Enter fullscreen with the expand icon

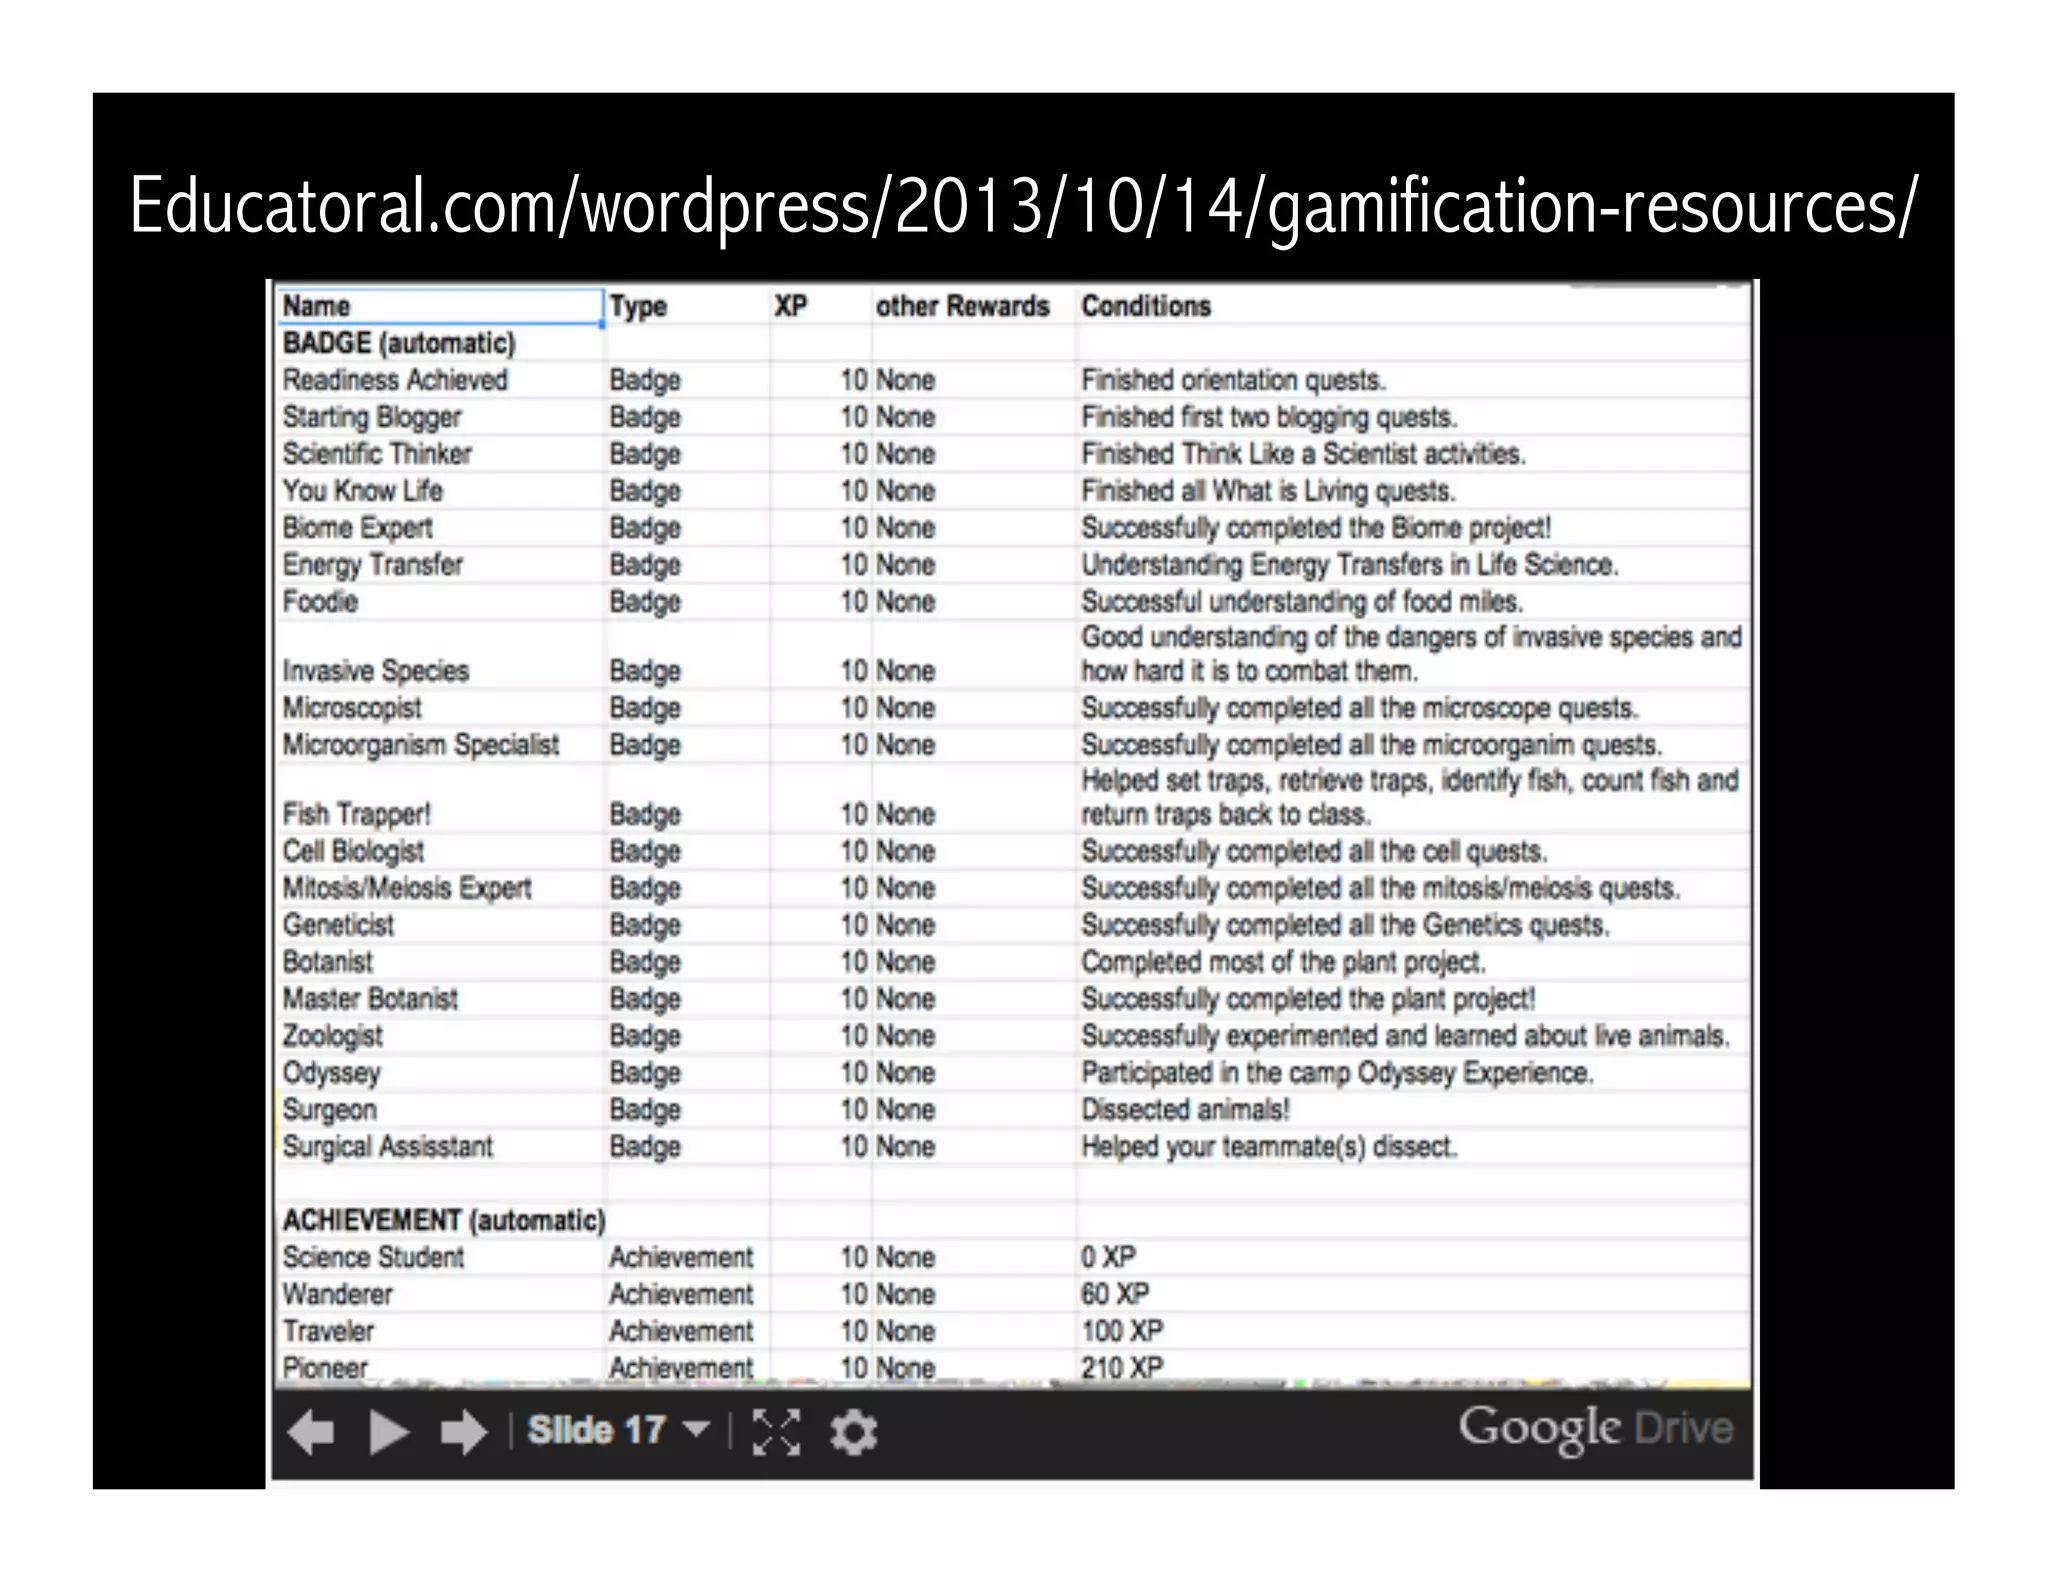click(x=776, y=1432)
